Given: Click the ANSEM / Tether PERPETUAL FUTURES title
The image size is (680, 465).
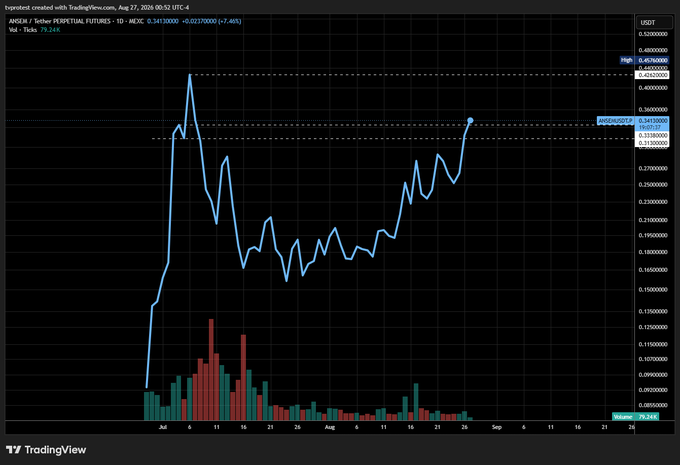Looking at the screenshot, I should (76, 21).
